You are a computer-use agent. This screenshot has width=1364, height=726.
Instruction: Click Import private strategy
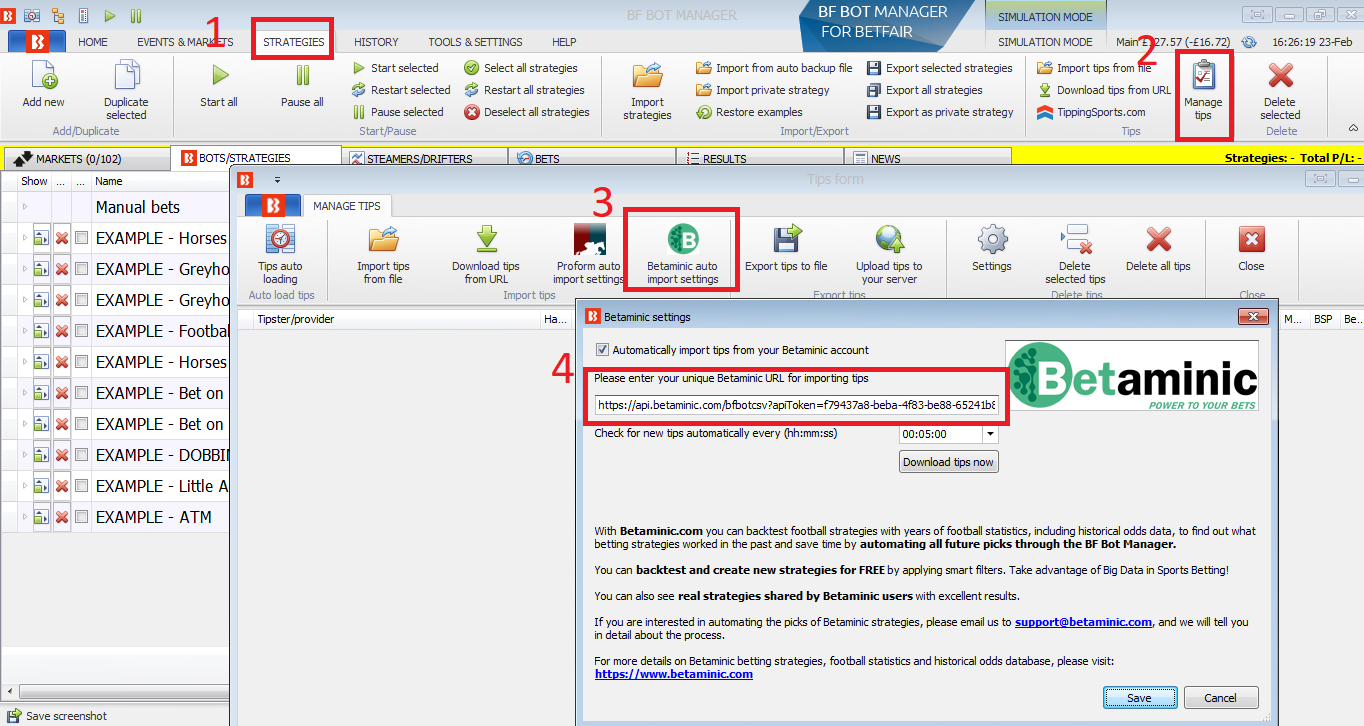click(x=763, y=90)
